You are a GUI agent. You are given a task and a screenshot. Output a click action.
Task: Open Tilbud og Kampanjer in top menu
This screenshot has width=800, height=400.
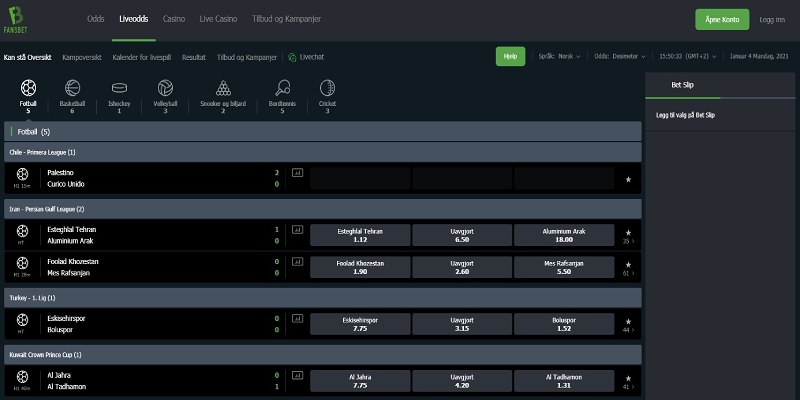[286, 19]
